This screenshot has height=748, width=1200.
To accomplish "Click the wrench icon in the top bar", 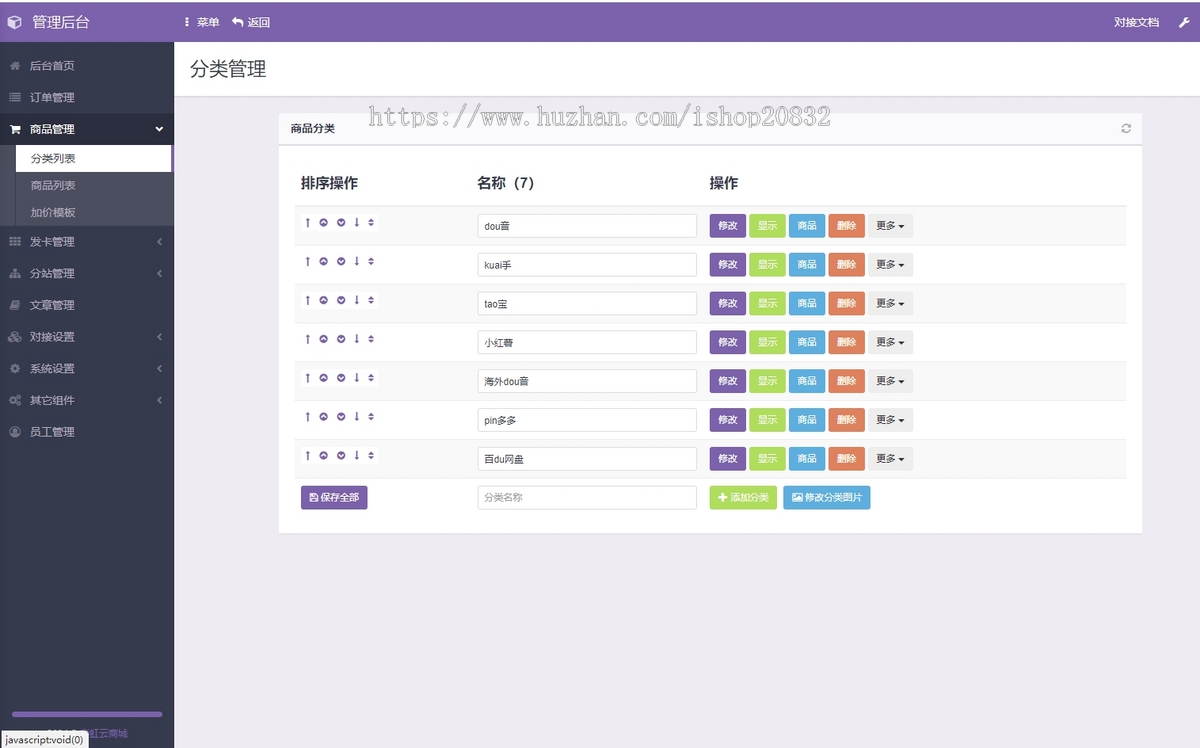I will tap(1184, 22).
